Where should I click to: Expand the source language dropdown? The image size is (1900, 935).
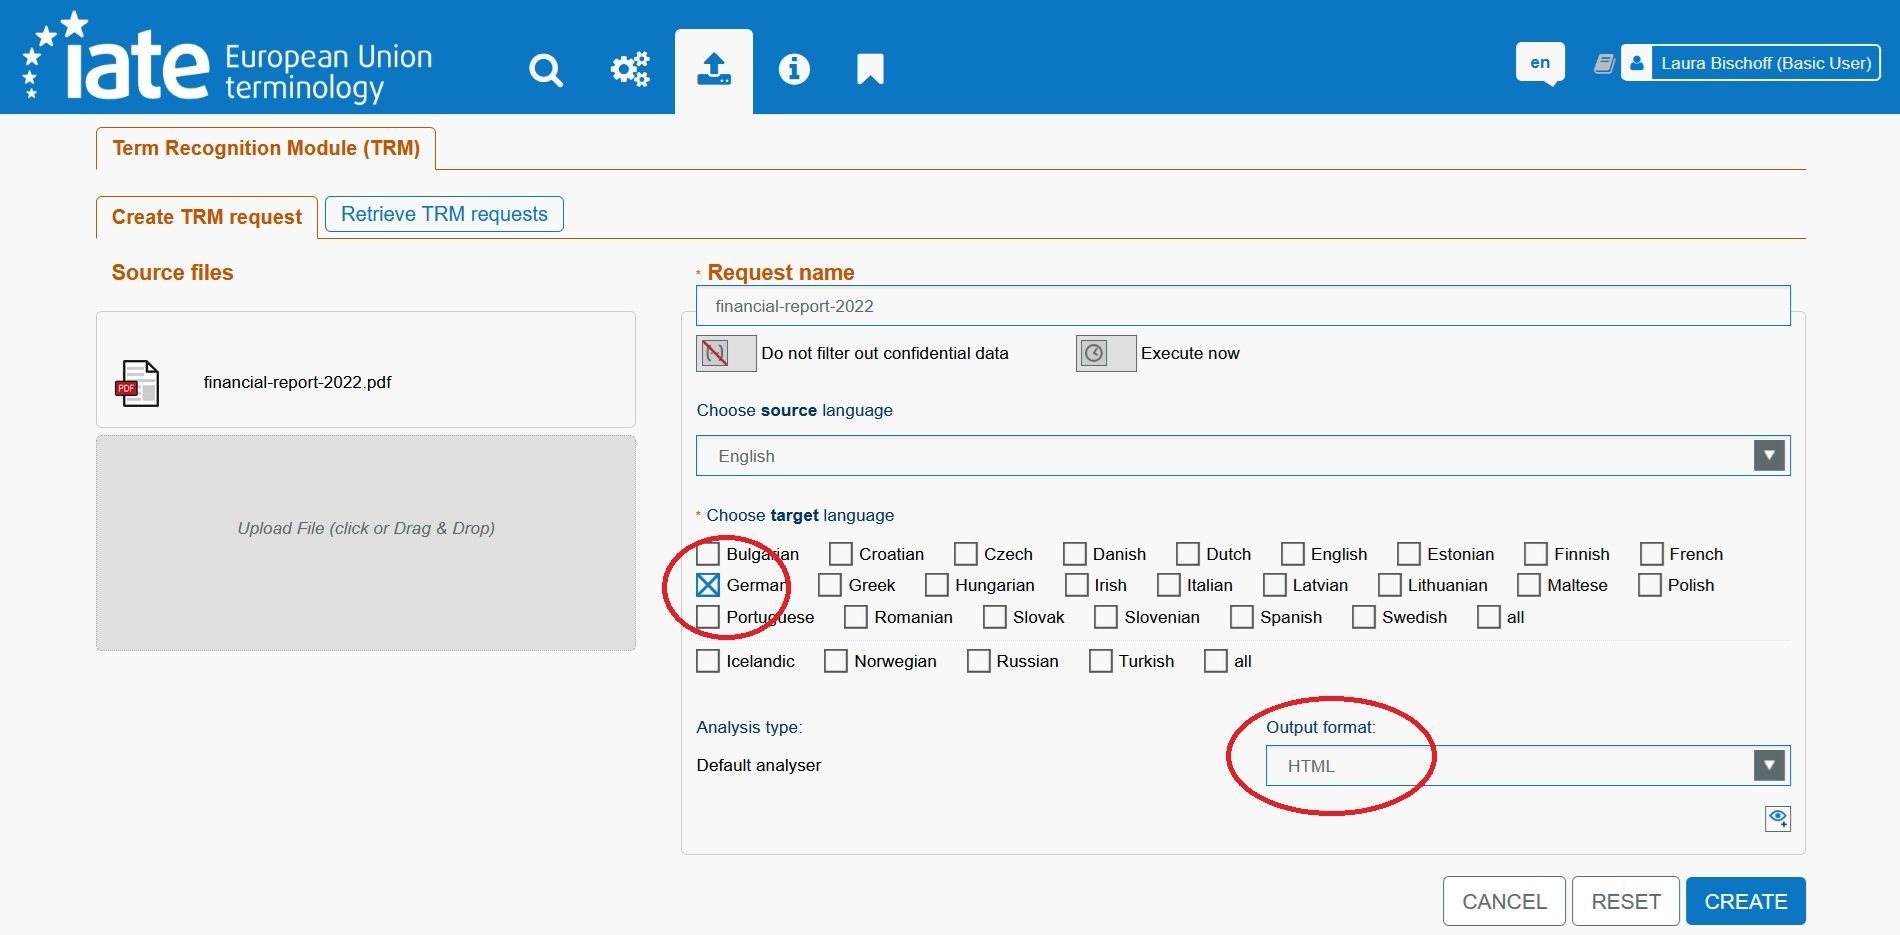coord(1768,456)
